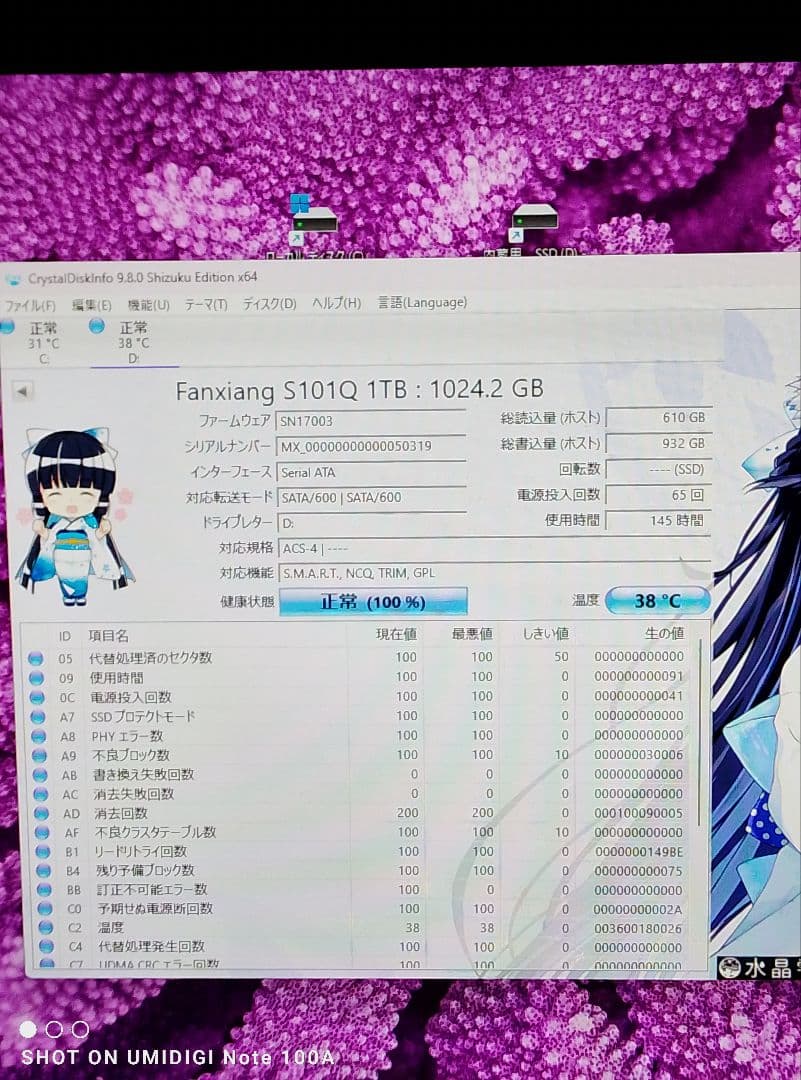Viewport: 801px width, 1080px height.
Task: Click the 項目名 column header
Action: coord(108,636)
